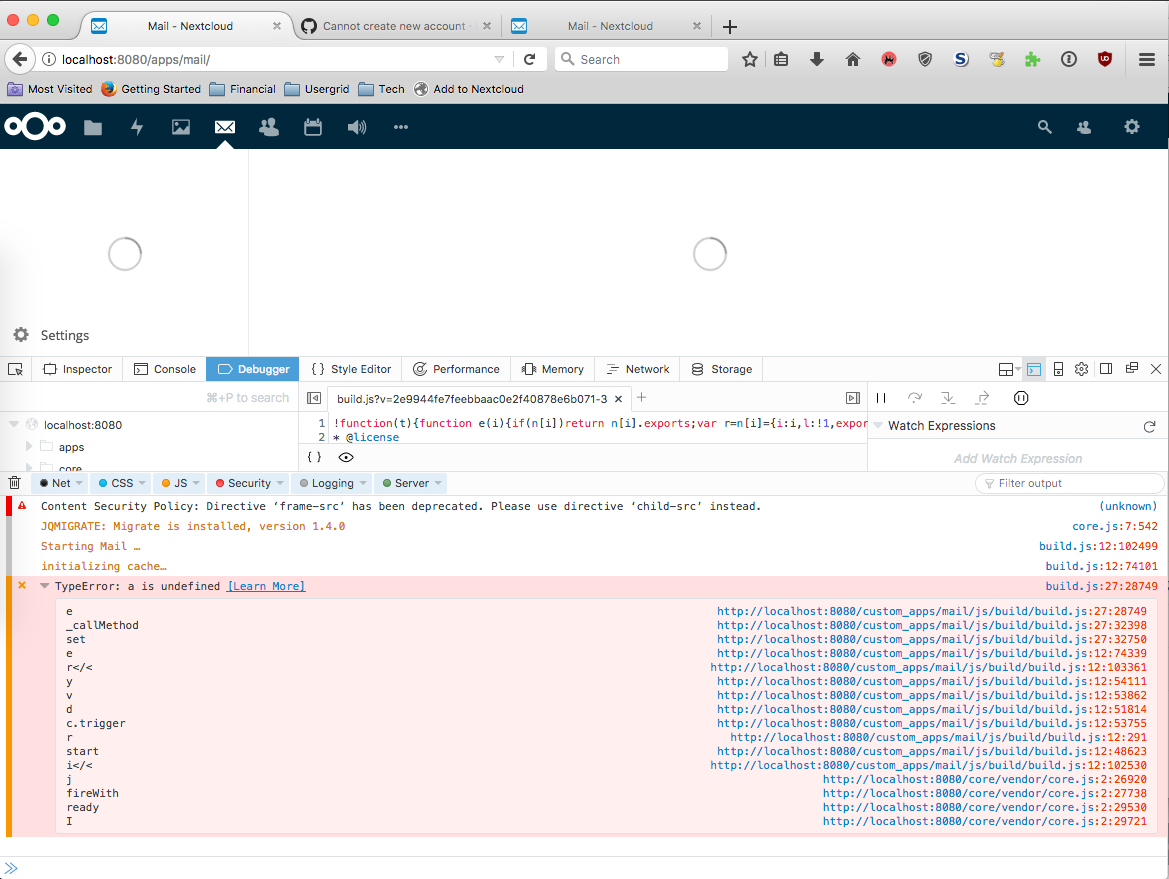
Task: Click the Add Watch Expression field
Action: [1017, 457]
